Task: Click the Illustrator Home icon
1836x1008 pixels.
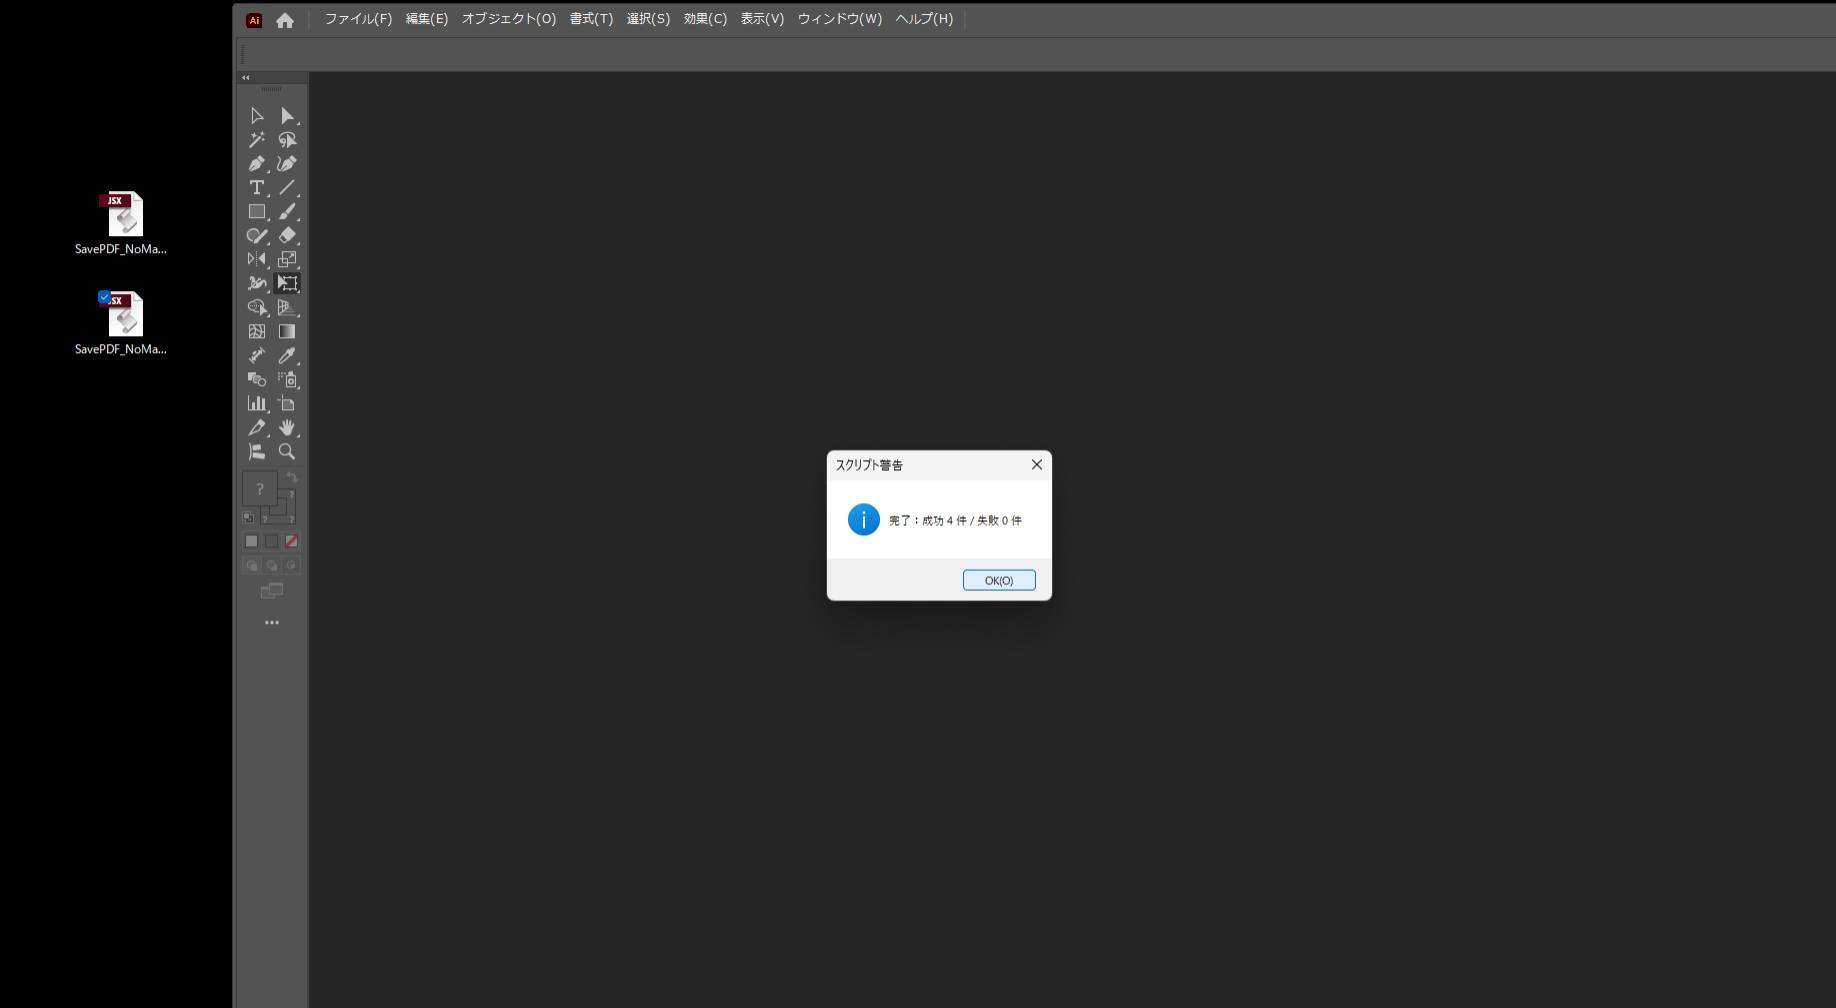Action: [x=285, y=20]
